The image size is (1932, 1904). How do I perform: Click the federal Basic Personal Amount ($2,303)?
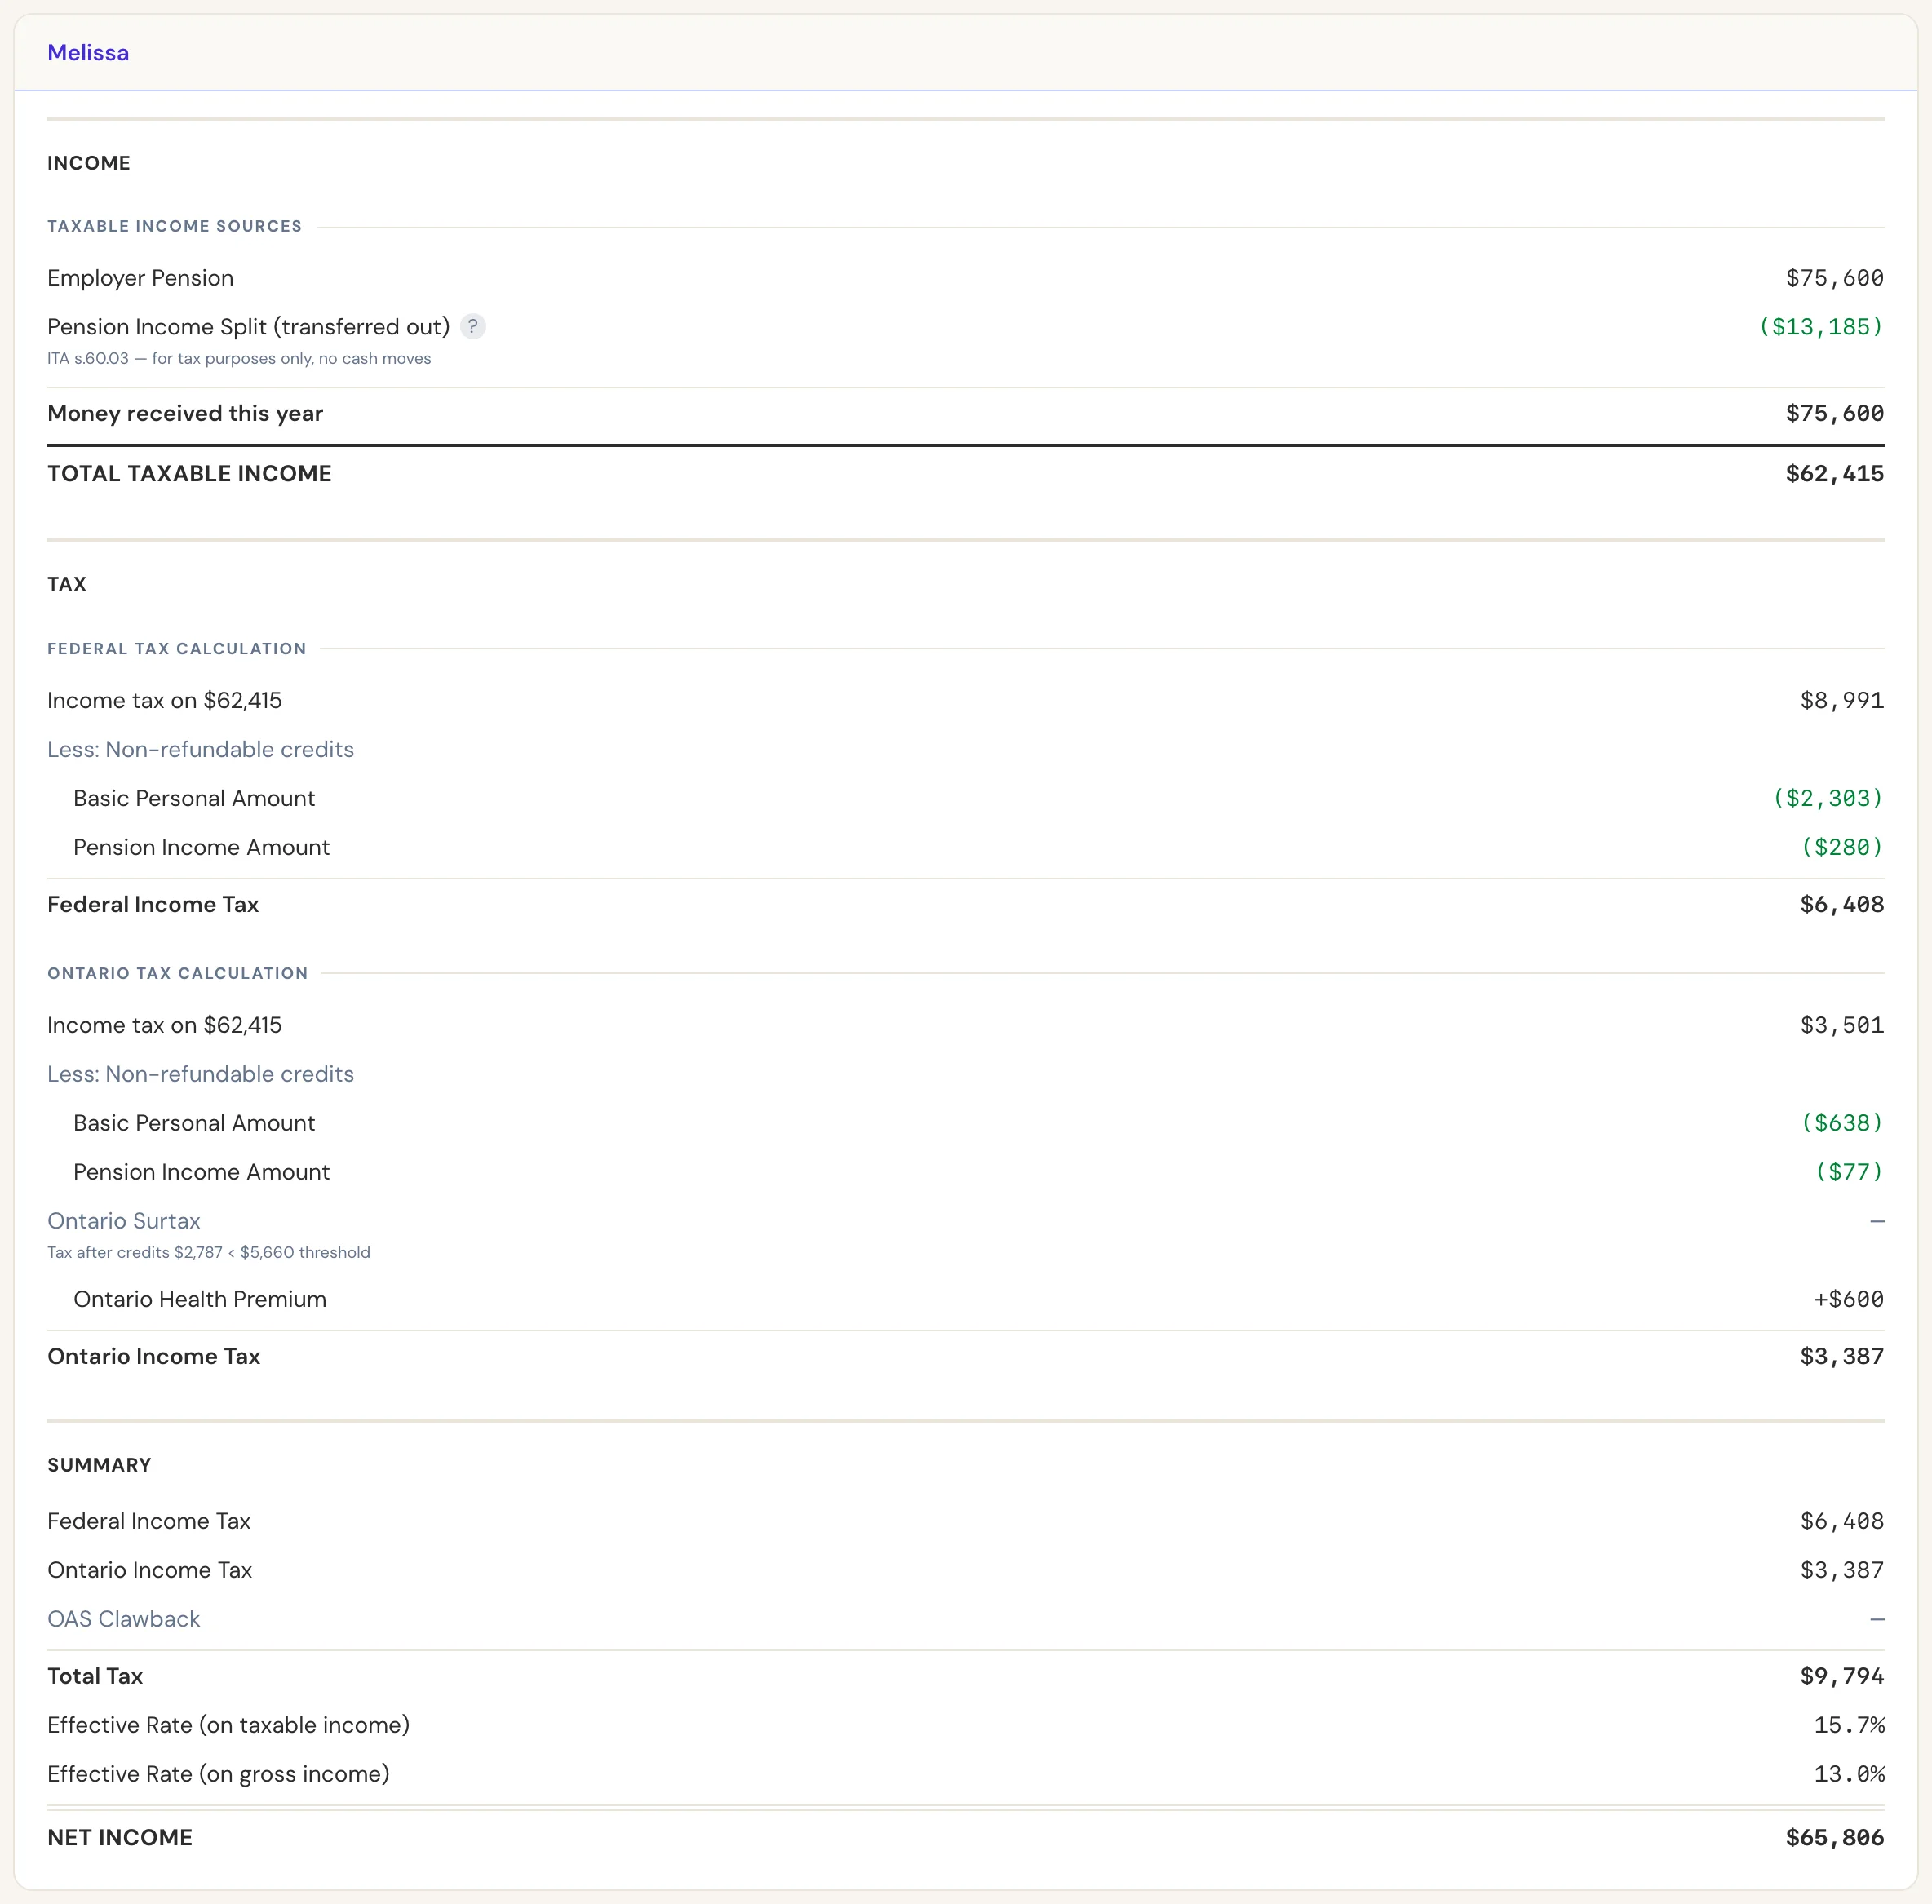pos(1827,798)
